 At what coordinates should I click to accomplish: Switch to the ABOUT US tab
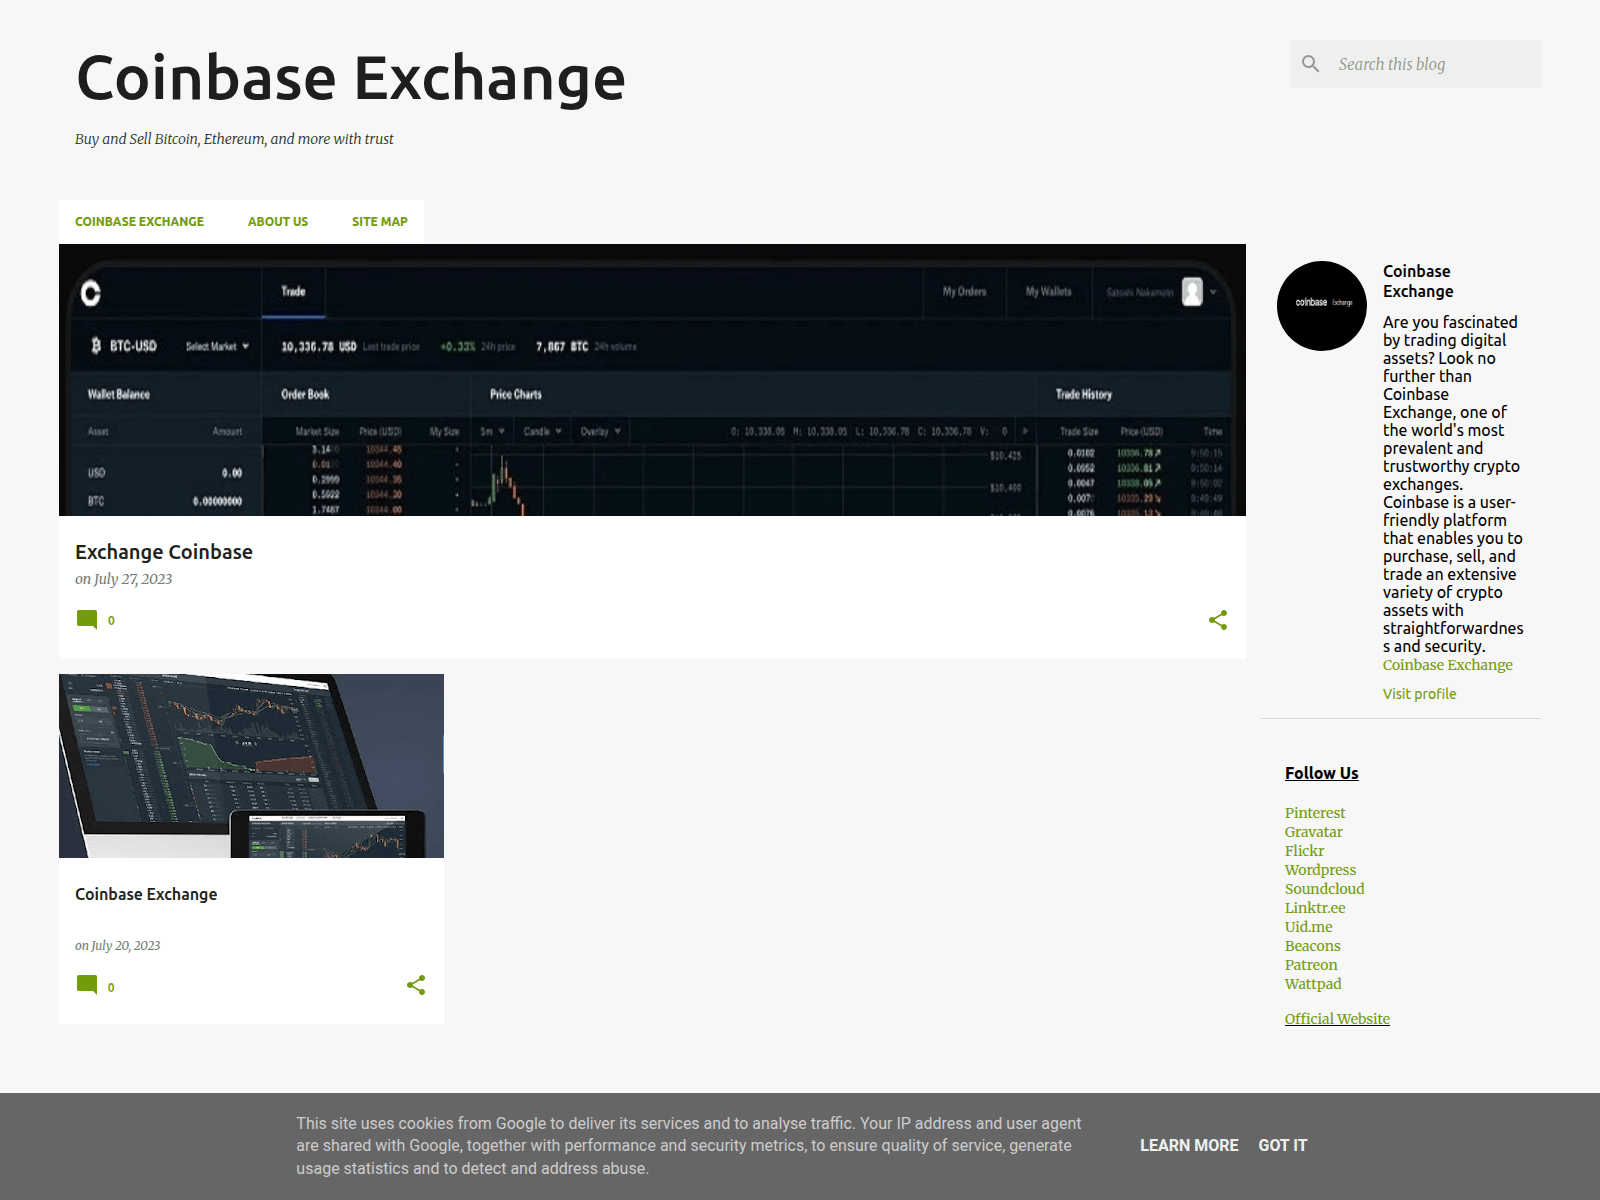277,221
